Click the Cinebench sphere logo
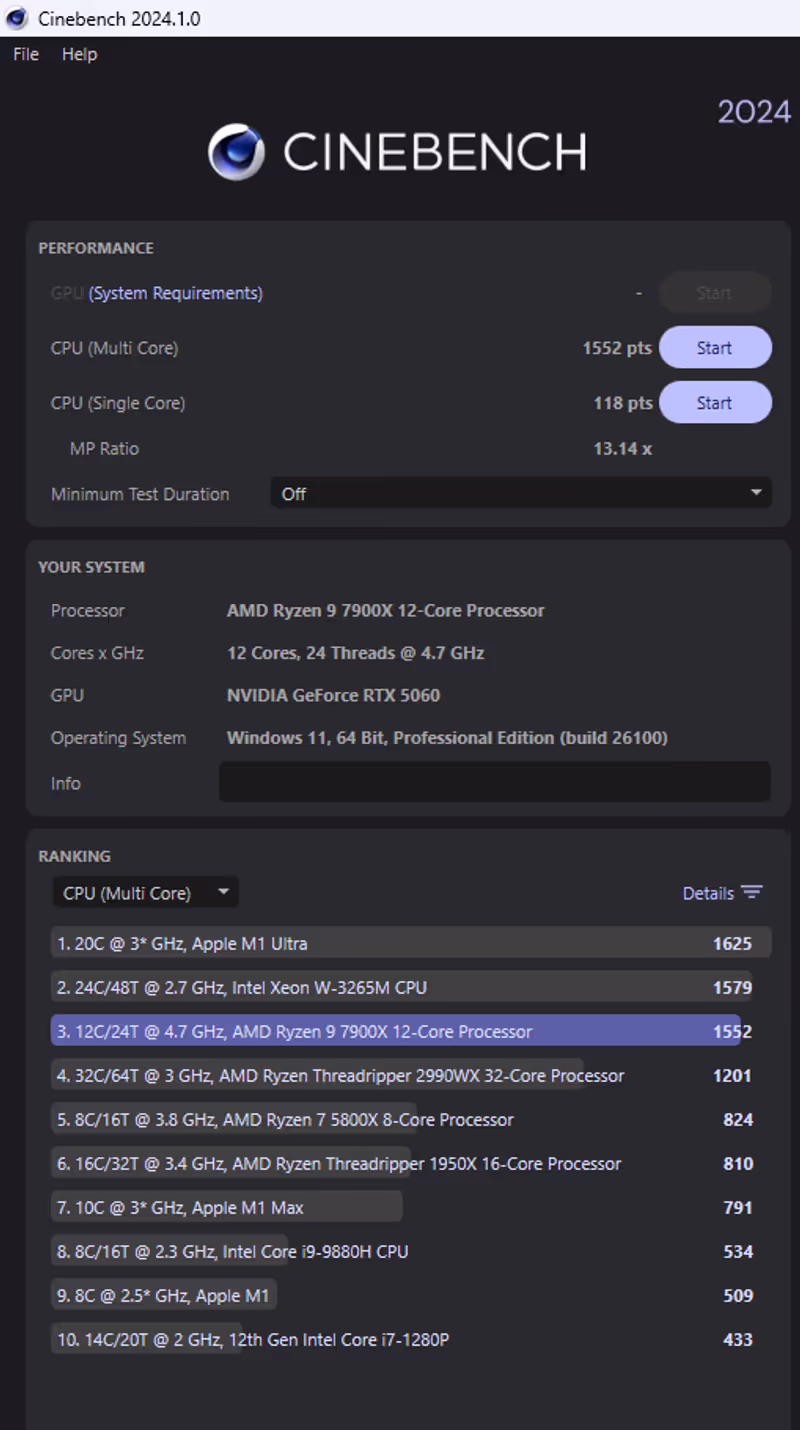Viewport: 800px width, 1430px height. pos(237,152)
